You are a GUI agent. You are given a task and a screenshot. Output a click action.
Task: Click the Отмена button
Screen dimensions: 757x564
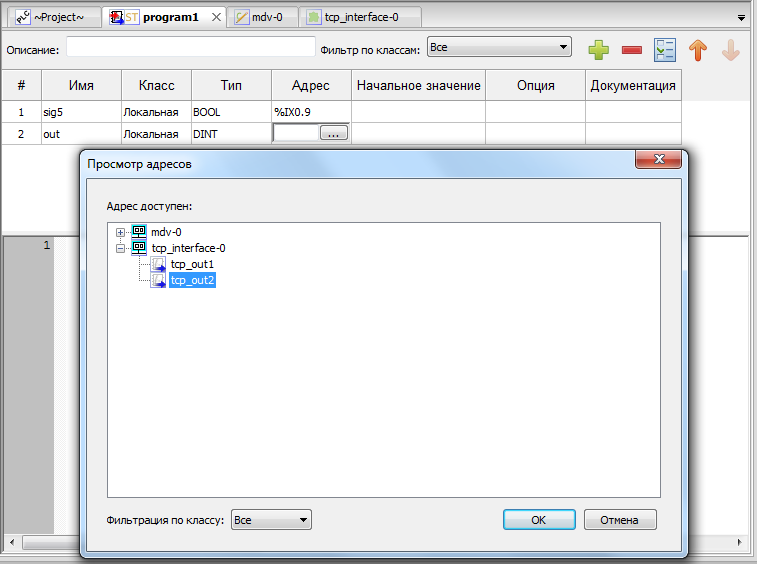pos(620,520)
